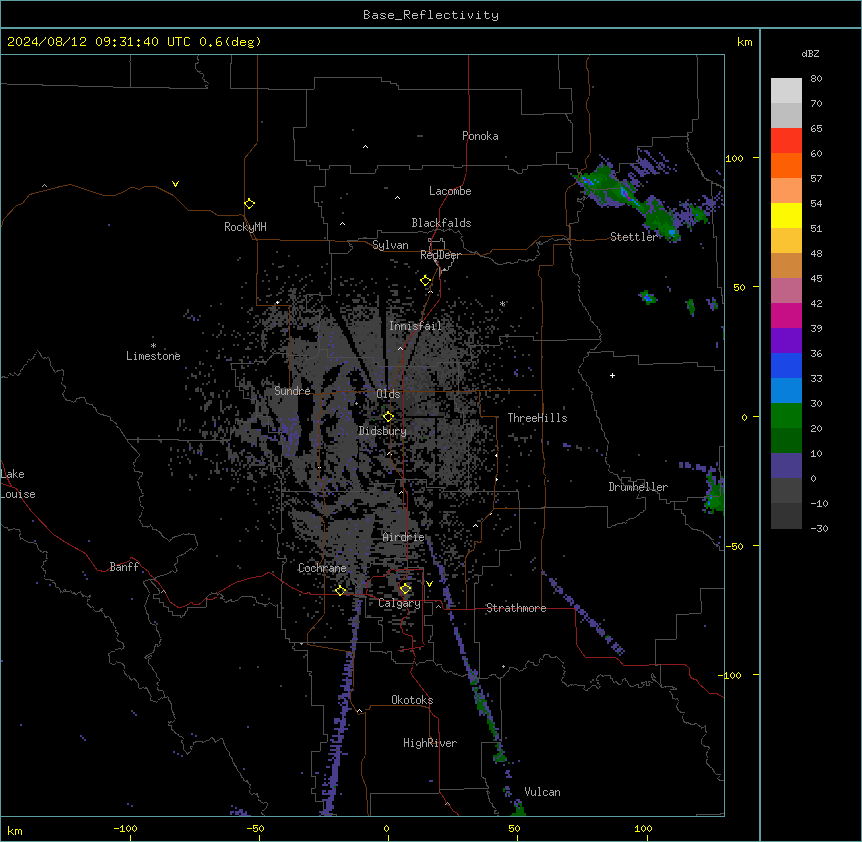Click the yellow V marker east of Calgary
This screenshot has width=862, height=842.
(429, 584)
